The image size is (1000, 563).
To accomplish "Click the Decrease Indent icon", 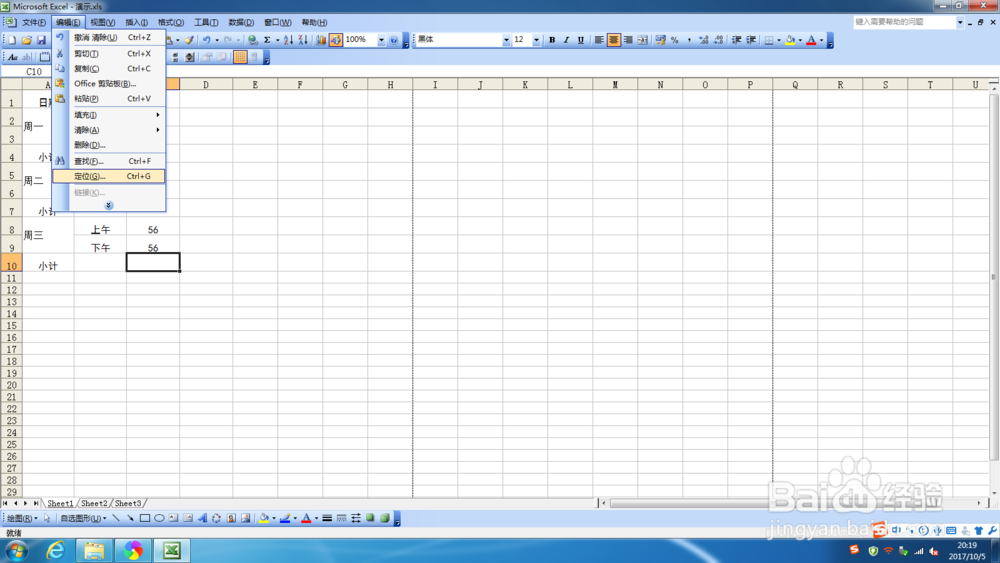I will point(737,40).
